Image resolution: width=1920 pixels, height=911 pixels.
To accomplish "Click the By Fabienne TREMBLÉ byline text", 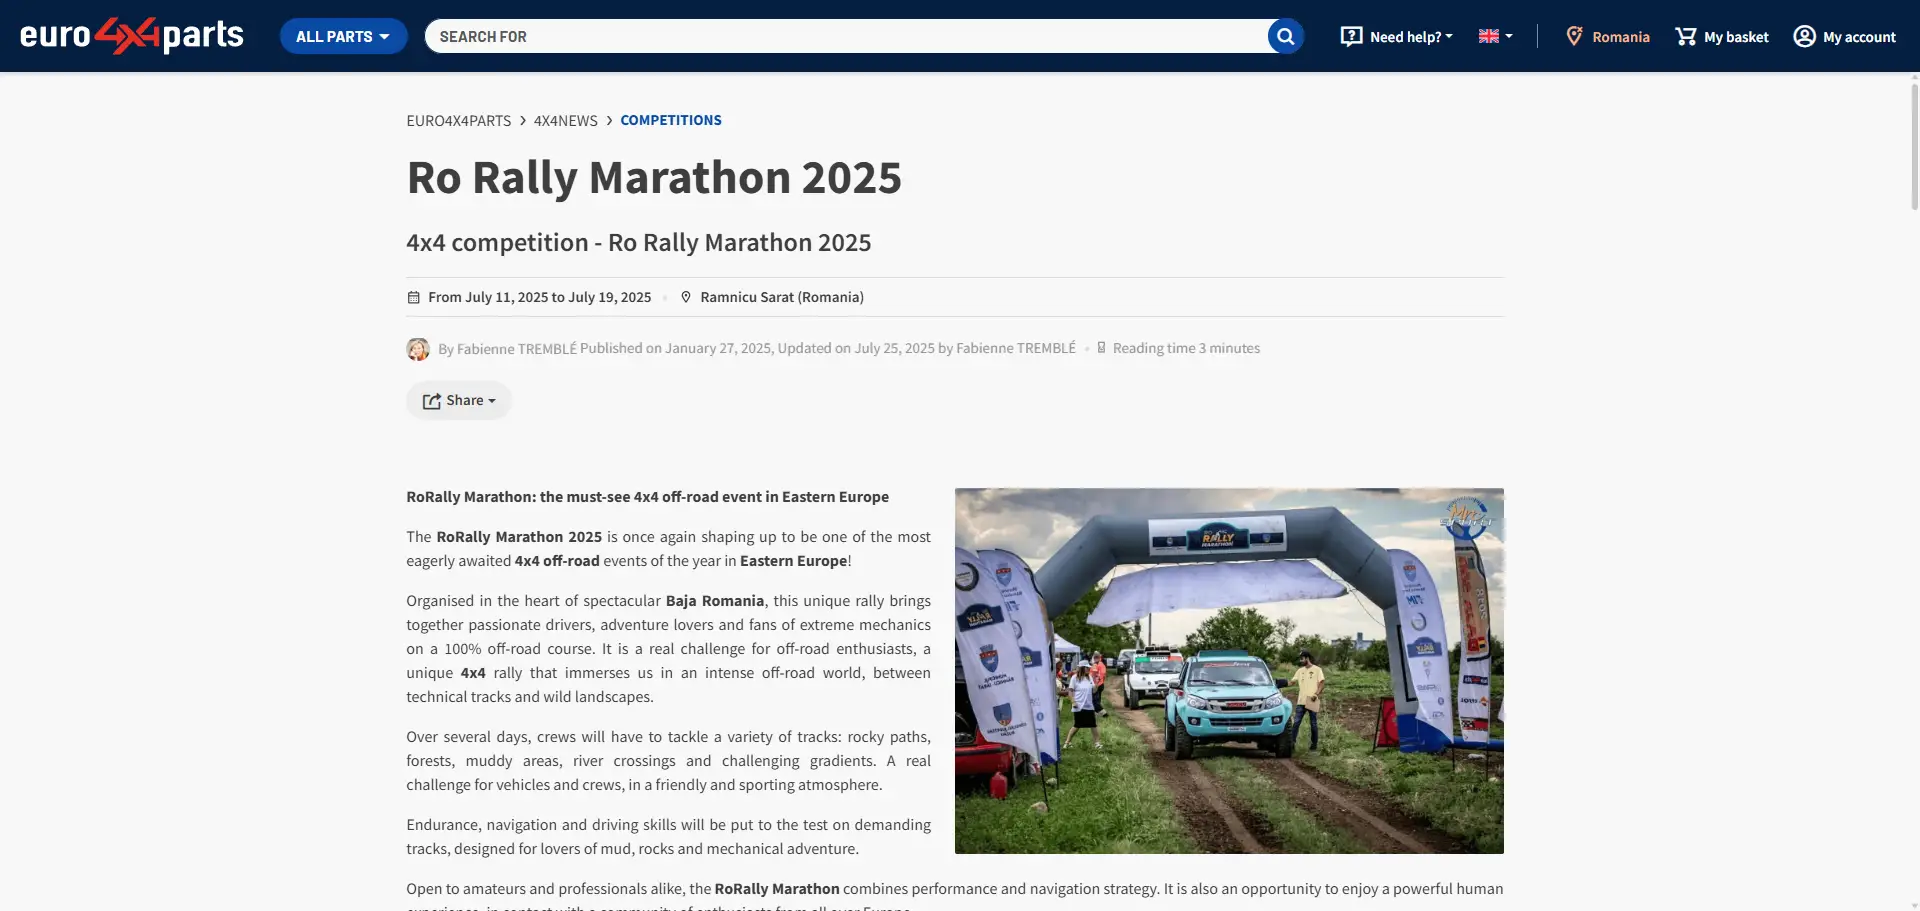I will tap(507, 349).
